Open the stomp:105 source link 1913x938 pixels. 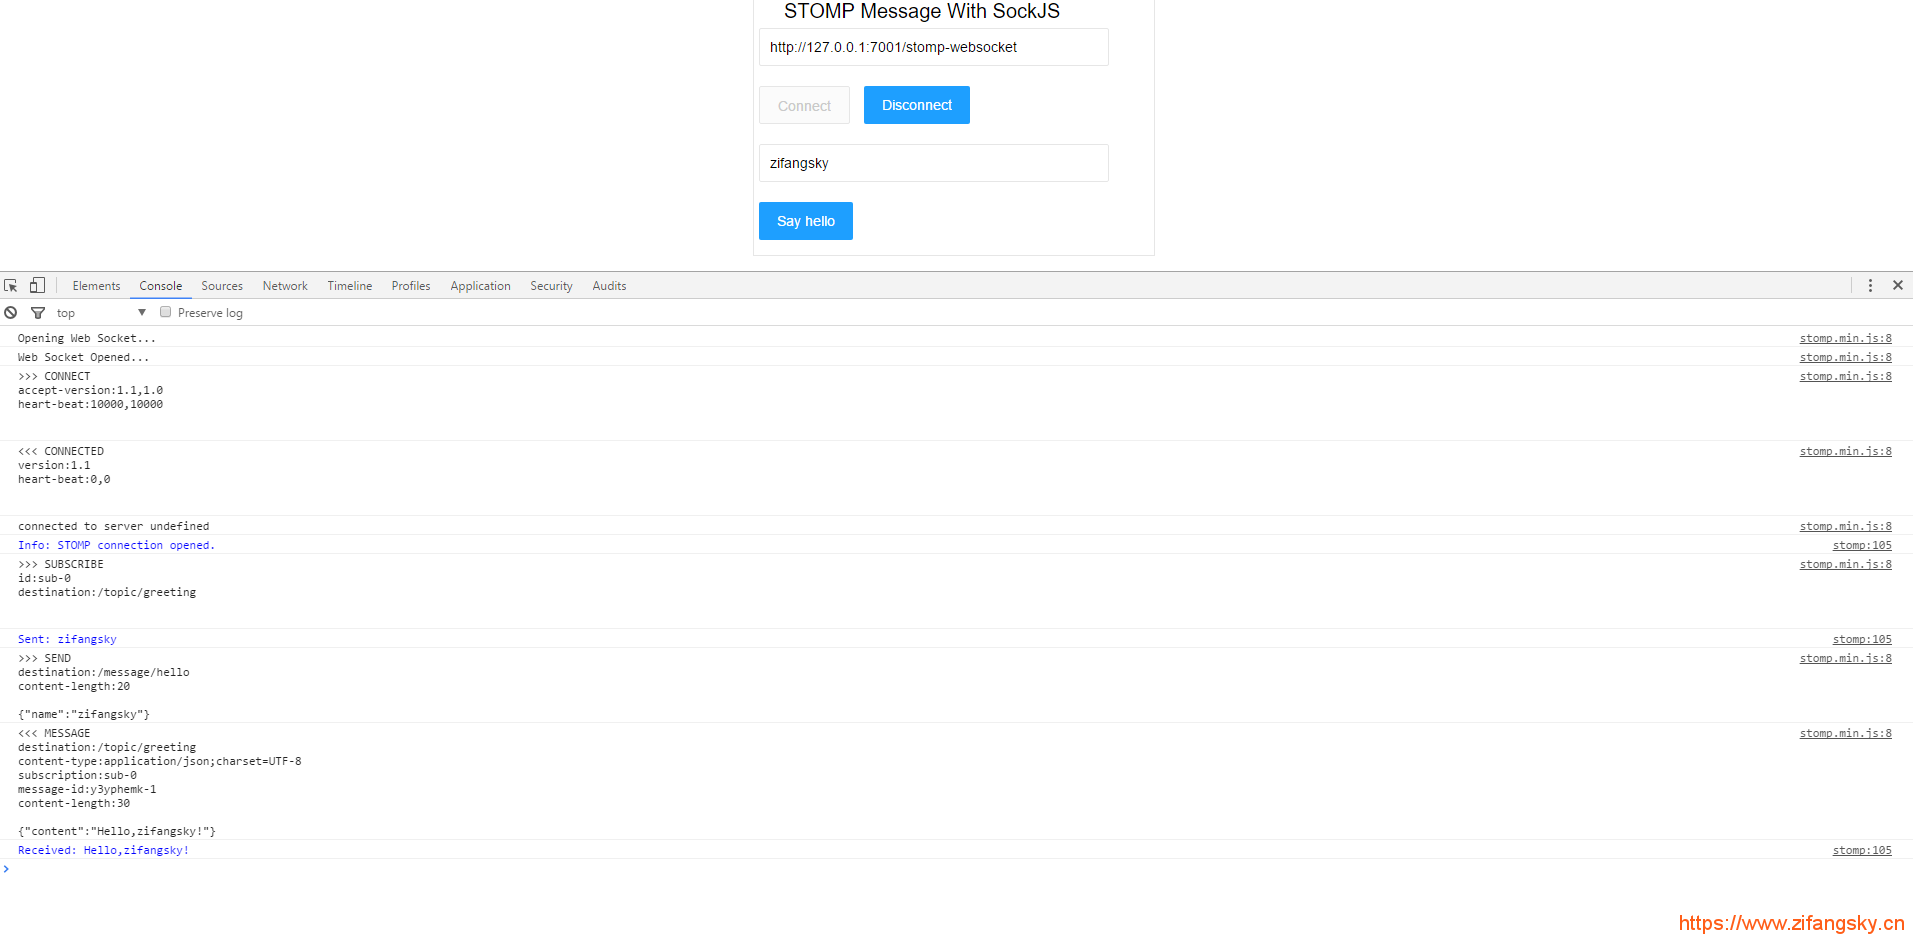[1861, 544]
